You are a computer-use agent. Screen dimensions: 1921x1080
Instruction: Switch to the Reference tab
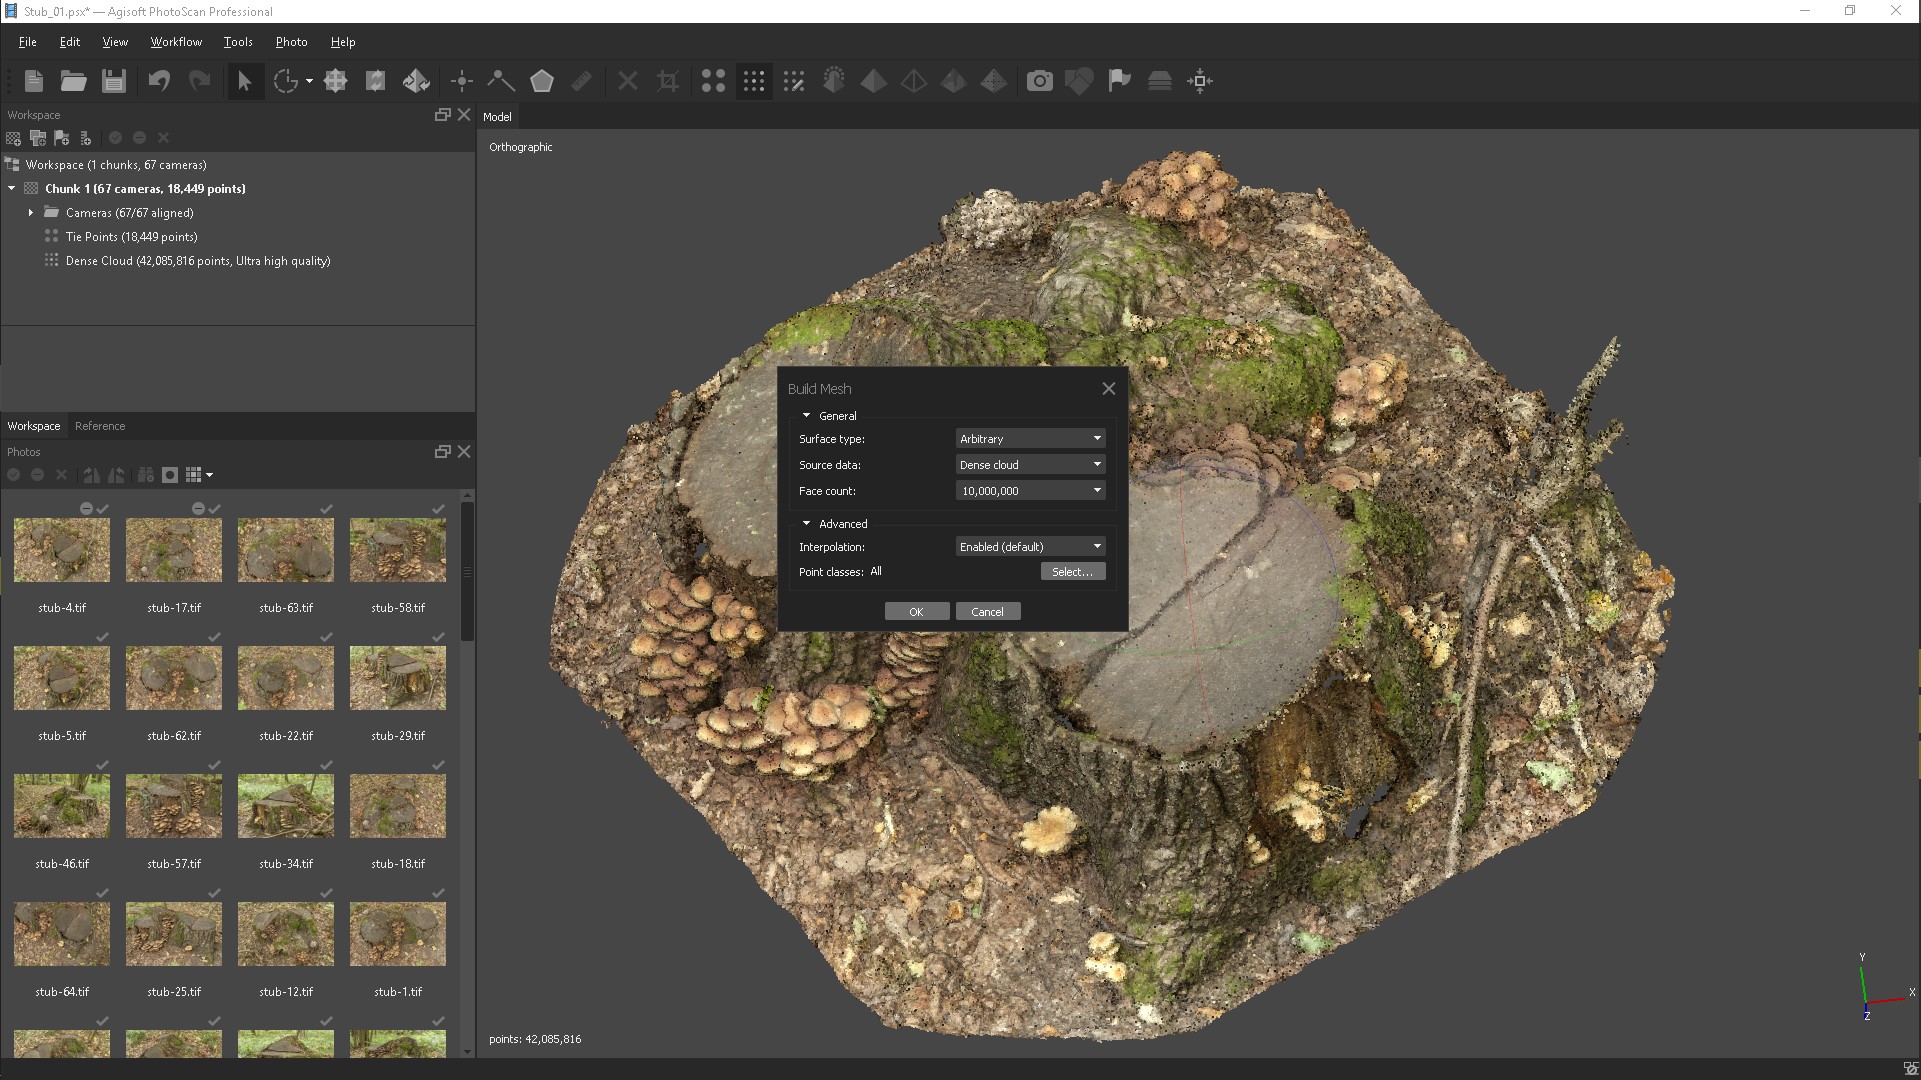coord(100,426)
